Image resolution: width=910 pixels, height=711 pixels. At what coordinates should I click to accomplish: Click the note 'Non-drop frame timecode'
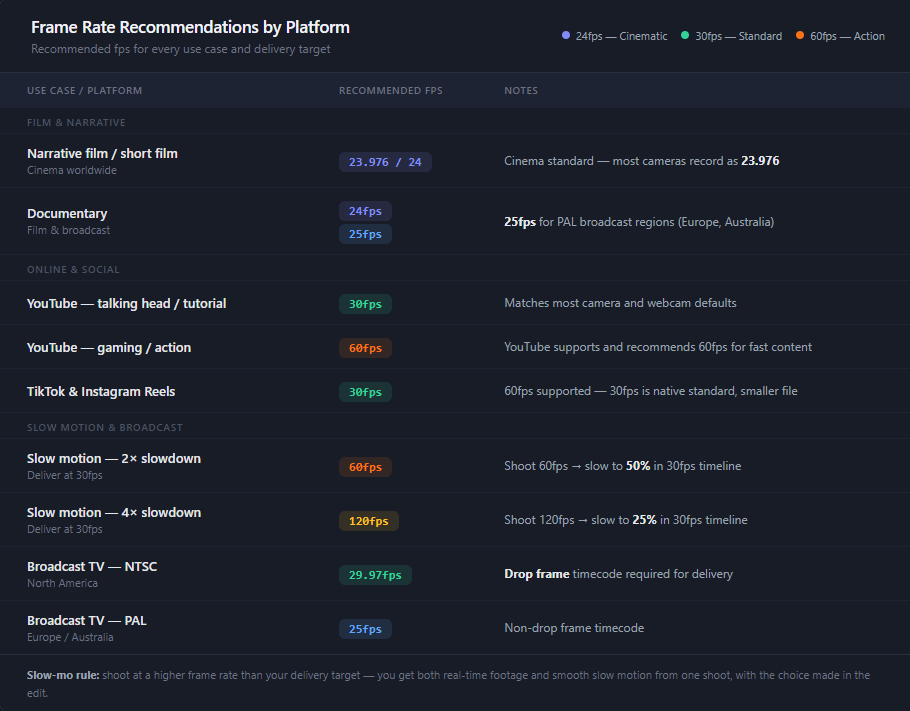[574, 628]
